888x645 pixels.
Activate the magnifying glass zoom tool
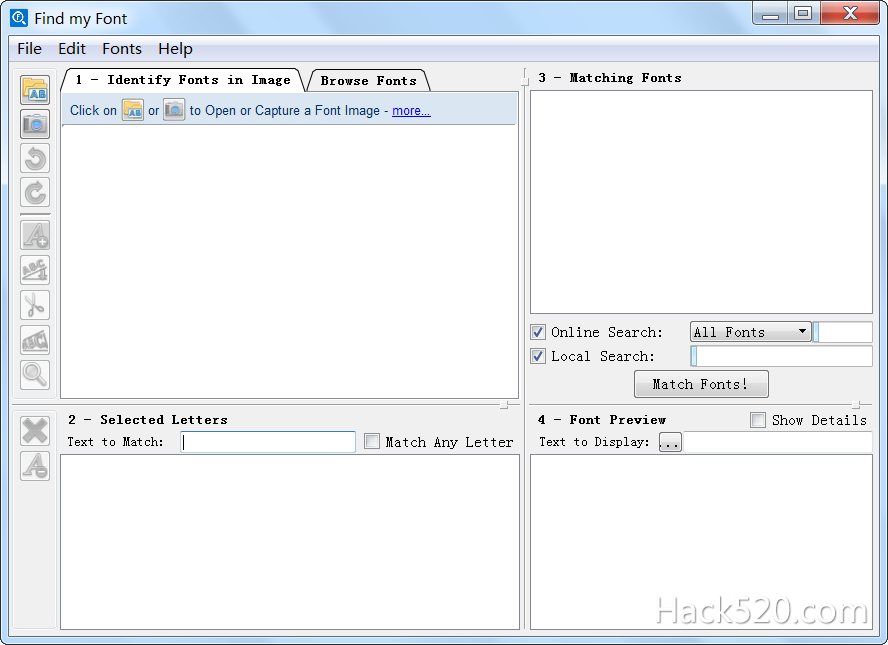point(35,375)
